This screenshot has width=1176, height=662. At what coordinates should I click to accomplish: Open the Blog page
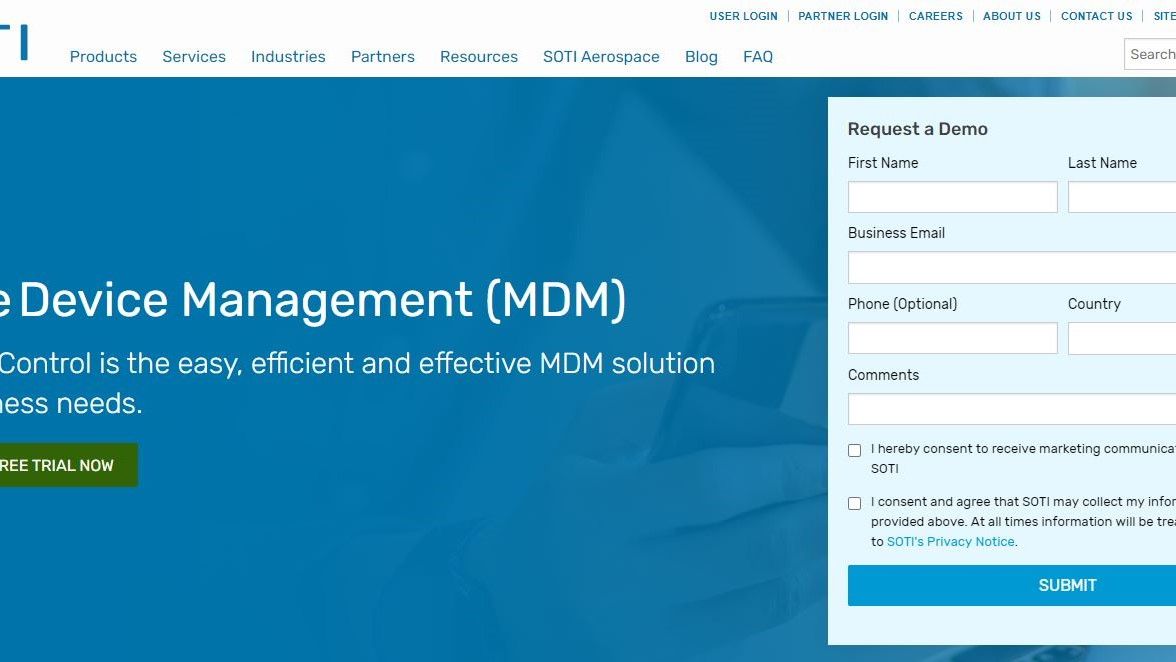coord(701,57)
